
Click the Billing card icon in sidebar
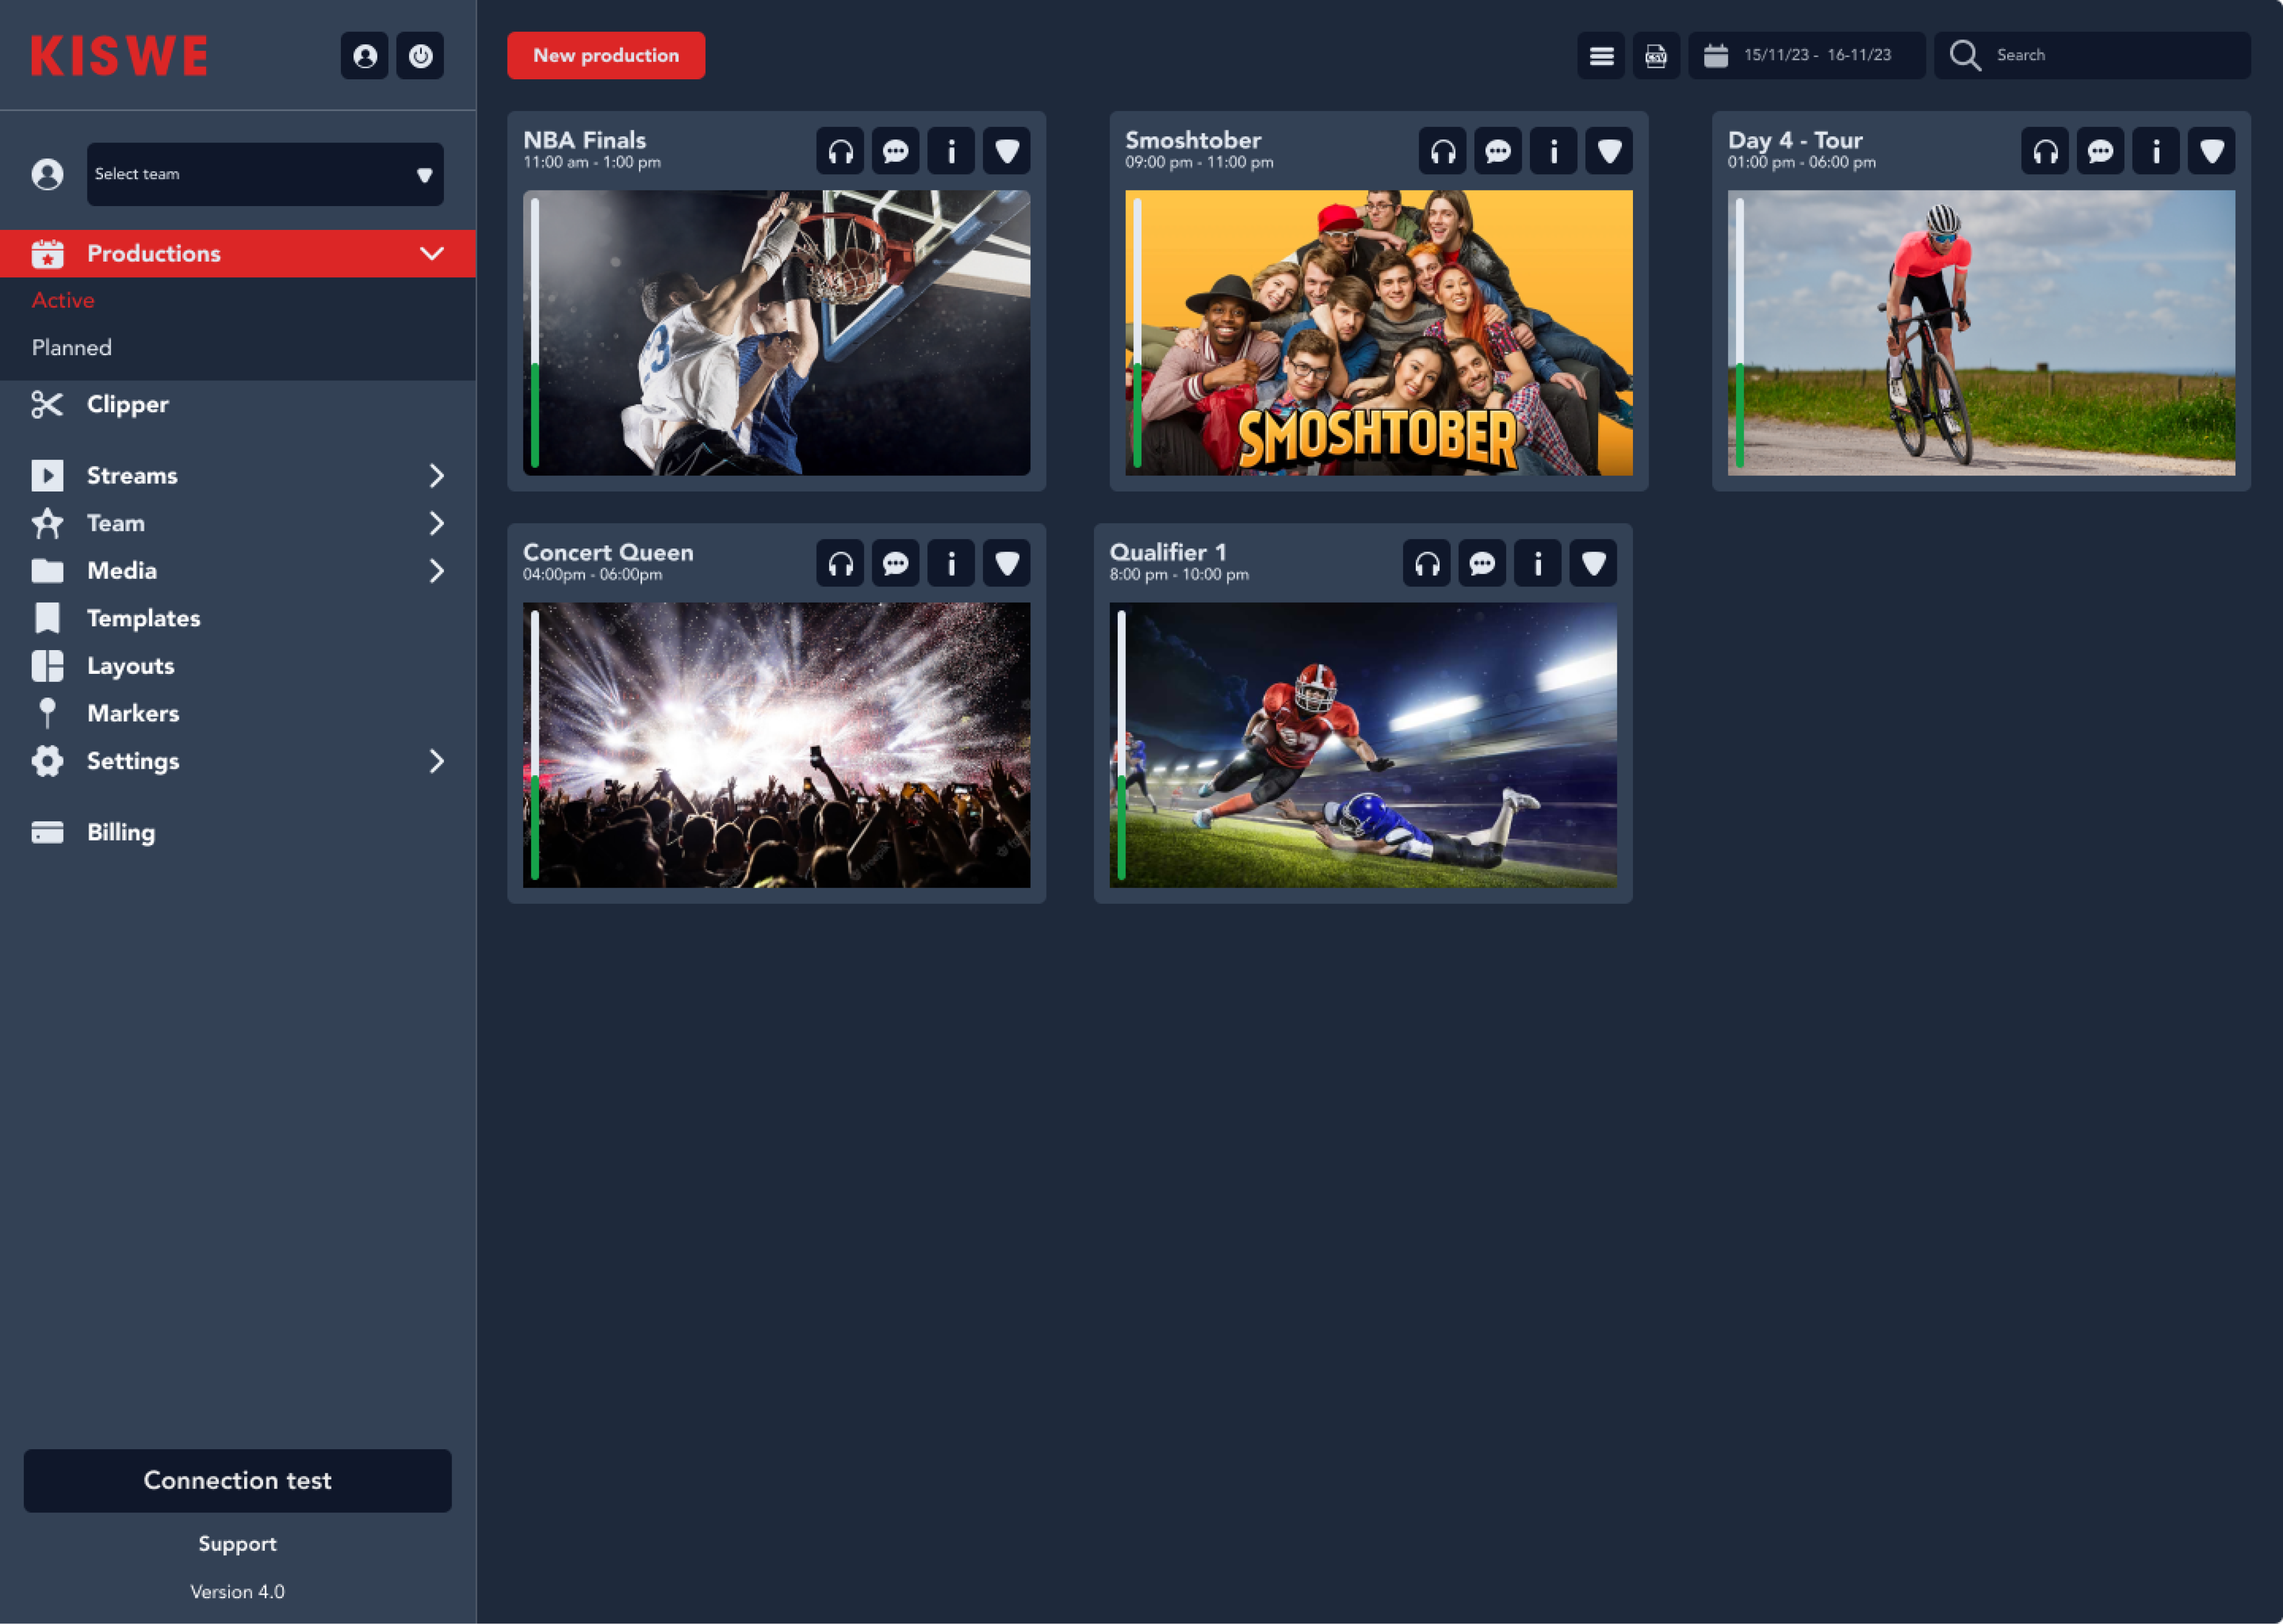click(x=47, y=832)
